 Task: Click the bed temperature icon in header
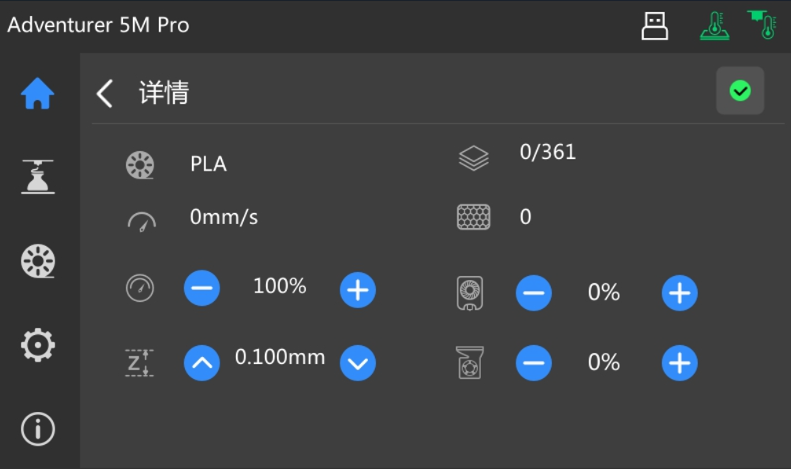pyautogui.click(x=714, y=26)
